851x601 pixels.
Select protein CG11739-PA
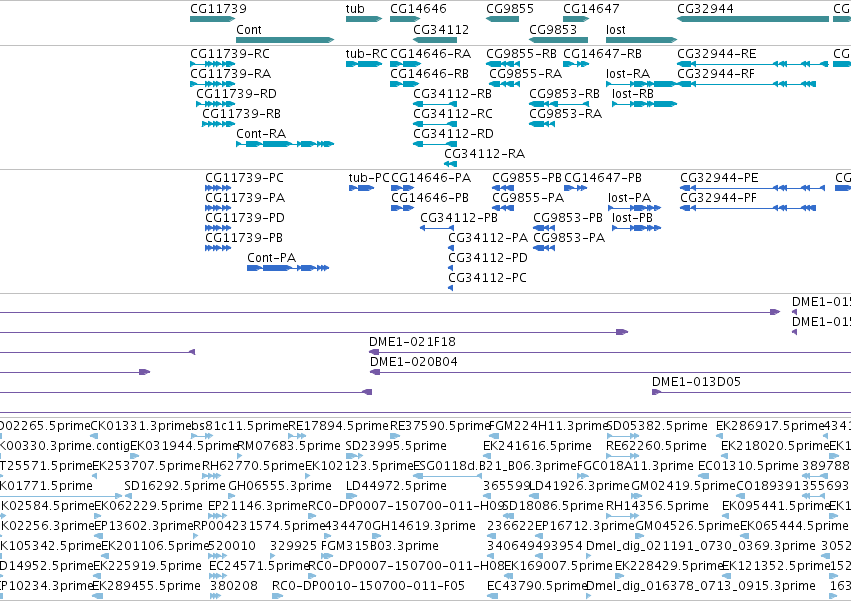(x=218, y=208)
